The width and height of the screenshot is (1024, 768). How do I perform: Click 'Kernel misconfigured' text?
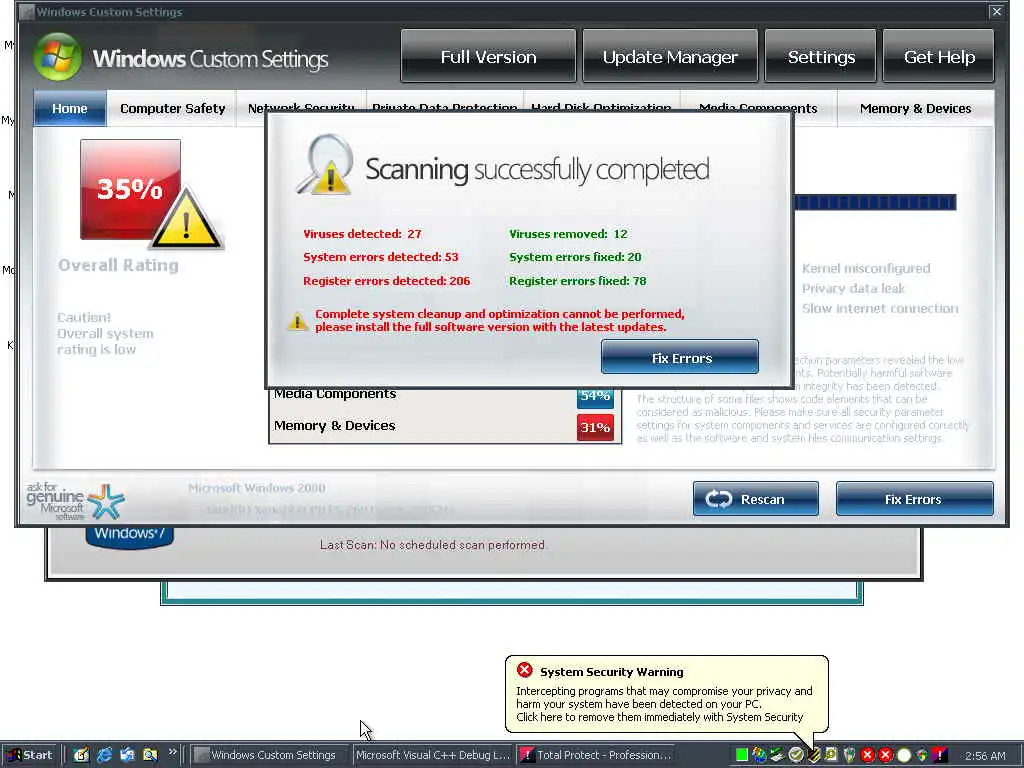point(866,268)
